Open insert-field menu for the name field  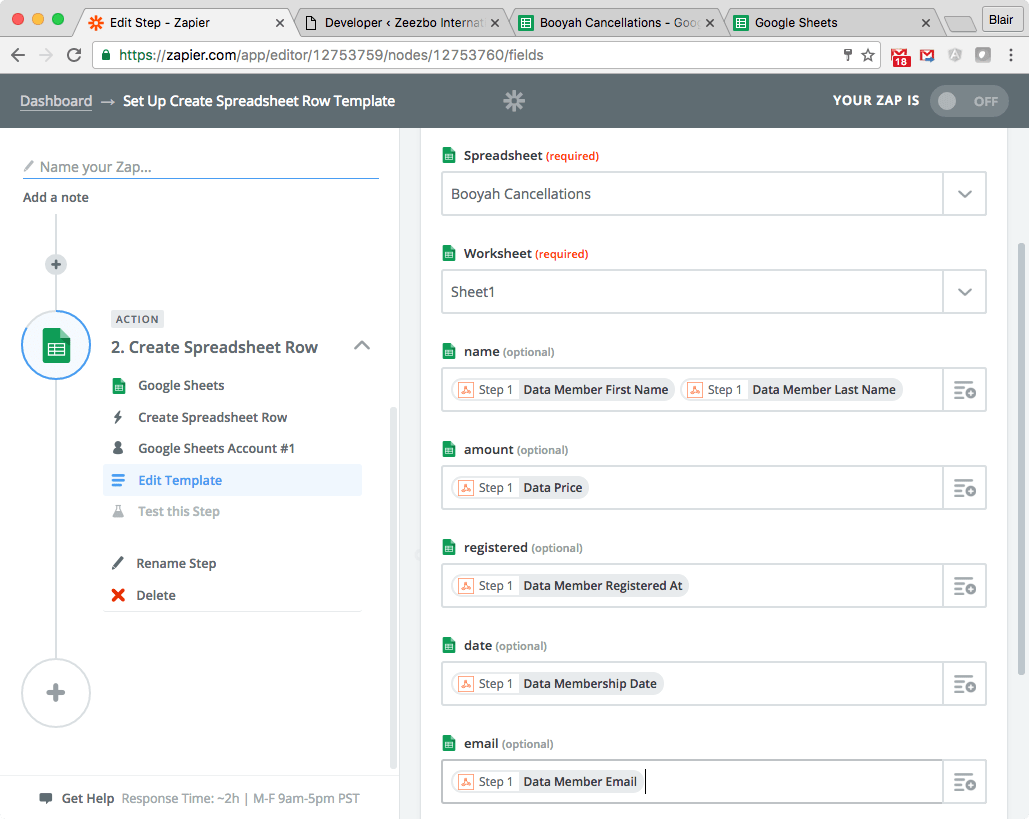pyautogui.click(x=964, y=390)
